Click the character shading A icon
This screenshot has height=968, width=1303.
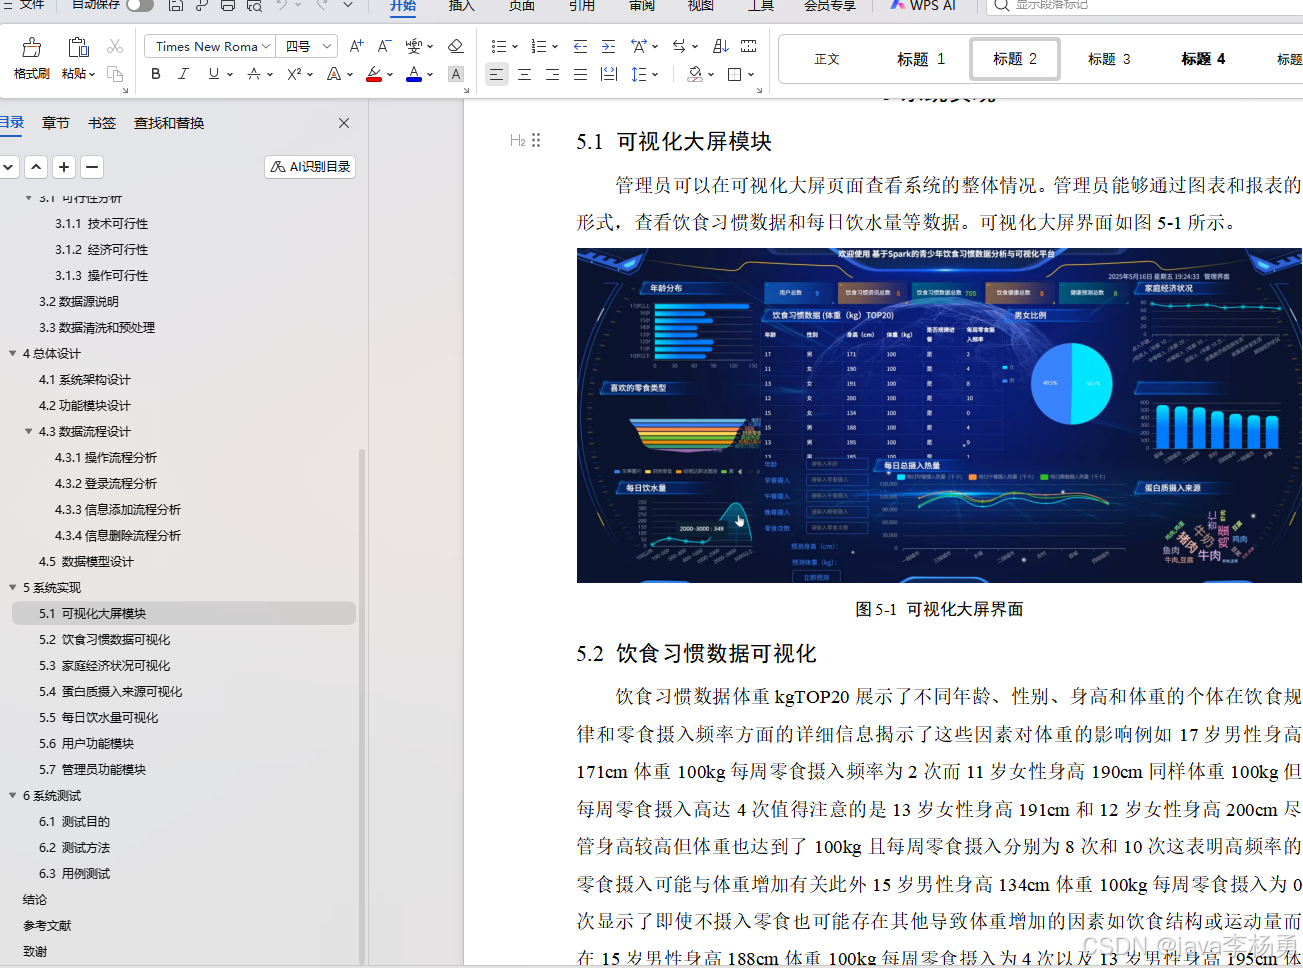click(x=456, y=74)
